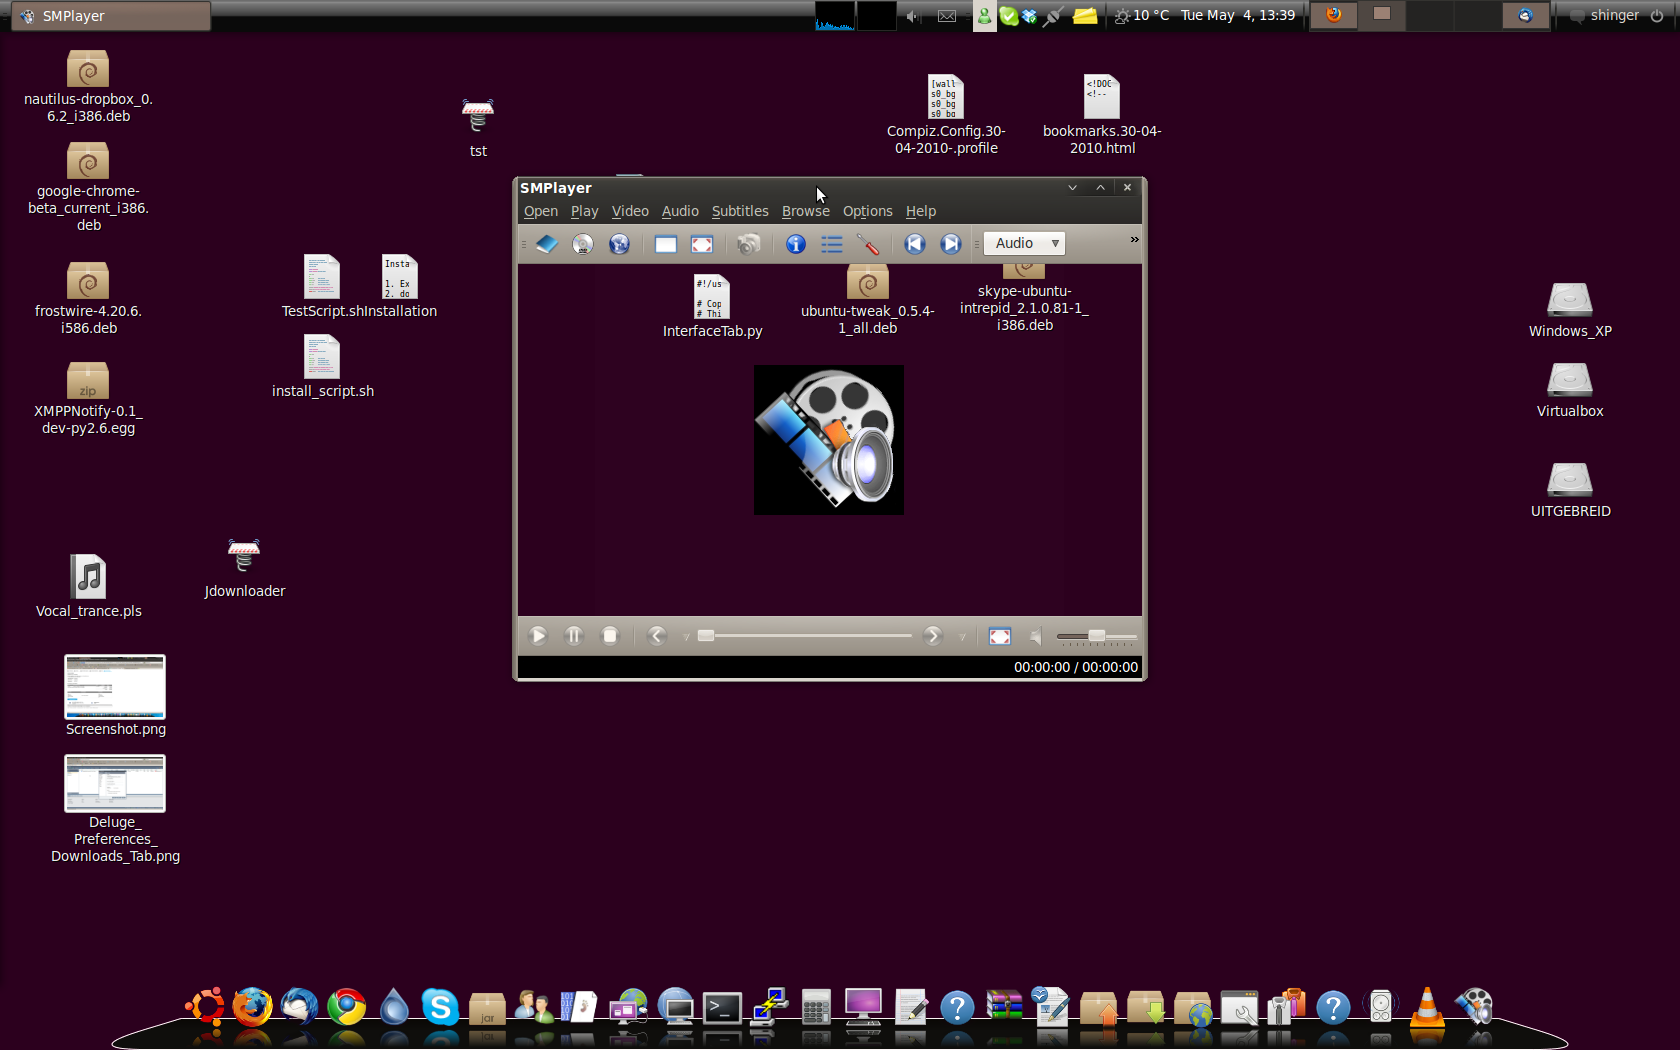Open the Audio menu in menu bar
1680x1050 pixels.
click(680, 211)
